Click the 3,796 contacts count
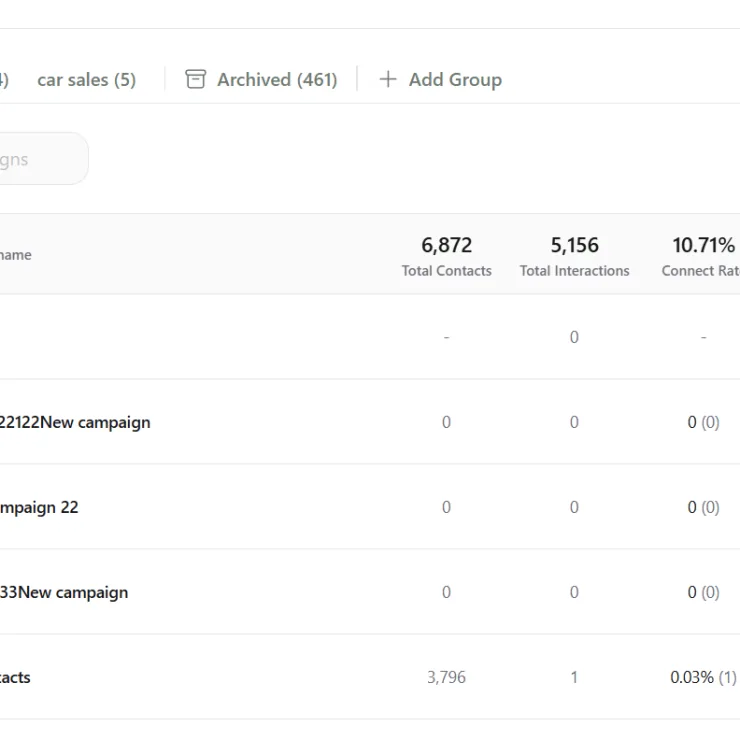The height and width of the screenshot is (740, 740). pyautogui.click(x=446, y=677)
